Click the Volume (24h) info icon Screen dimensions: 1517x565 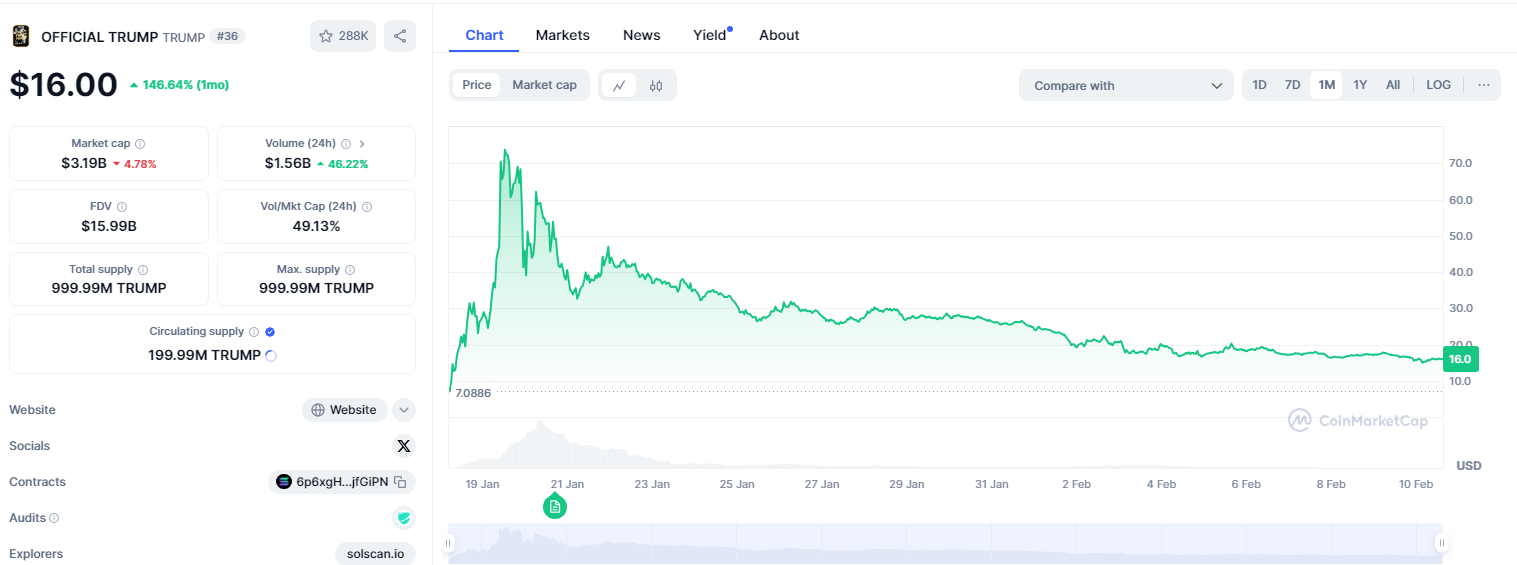(346, 144)
